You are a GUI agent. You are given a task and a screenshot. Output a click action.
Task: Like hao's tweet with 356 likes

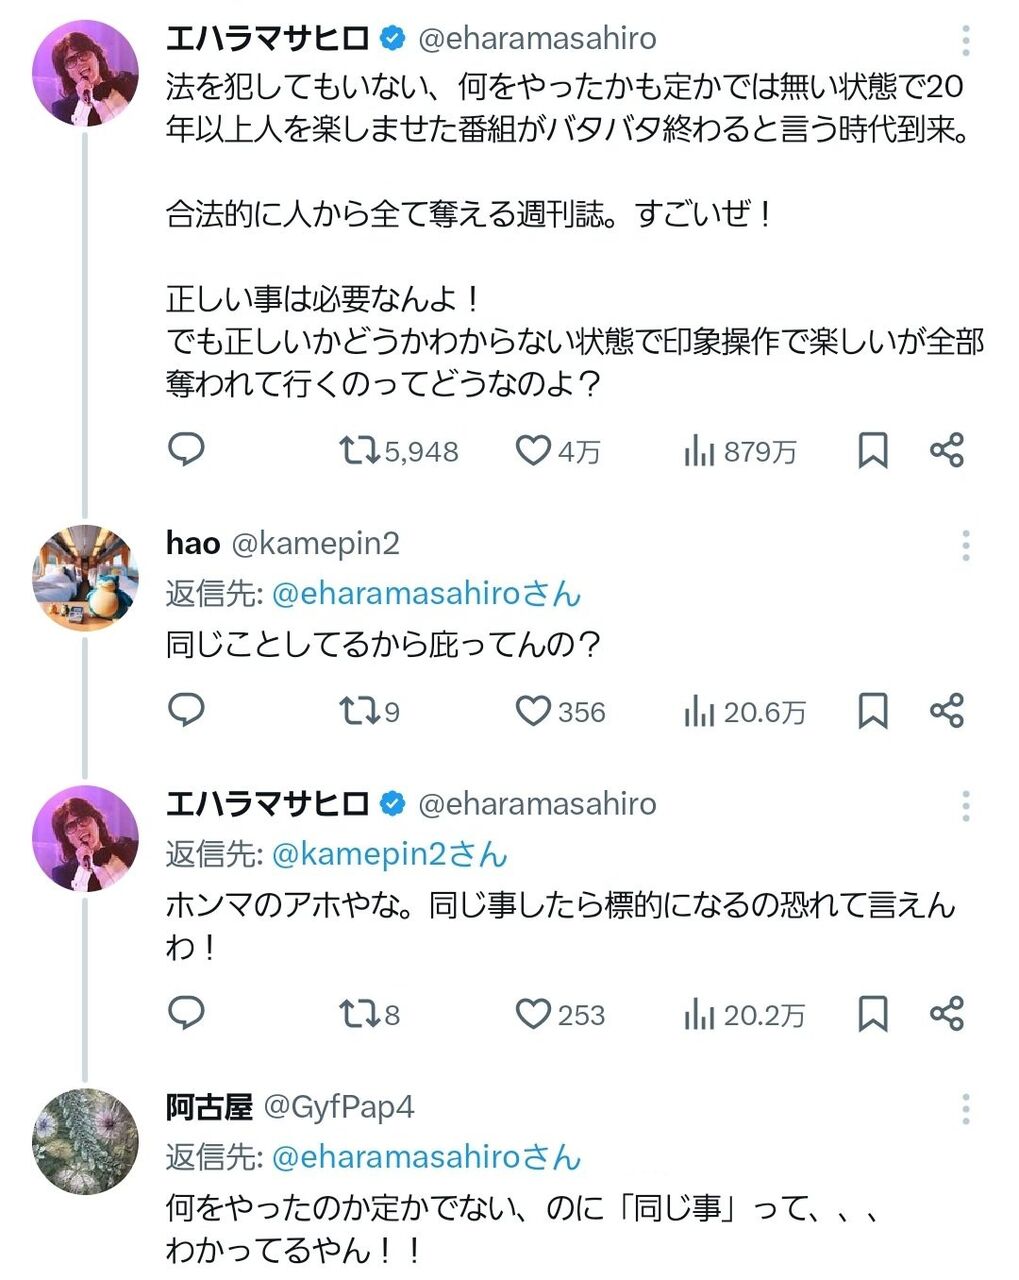pyautogui.click(x=533, y=711)
